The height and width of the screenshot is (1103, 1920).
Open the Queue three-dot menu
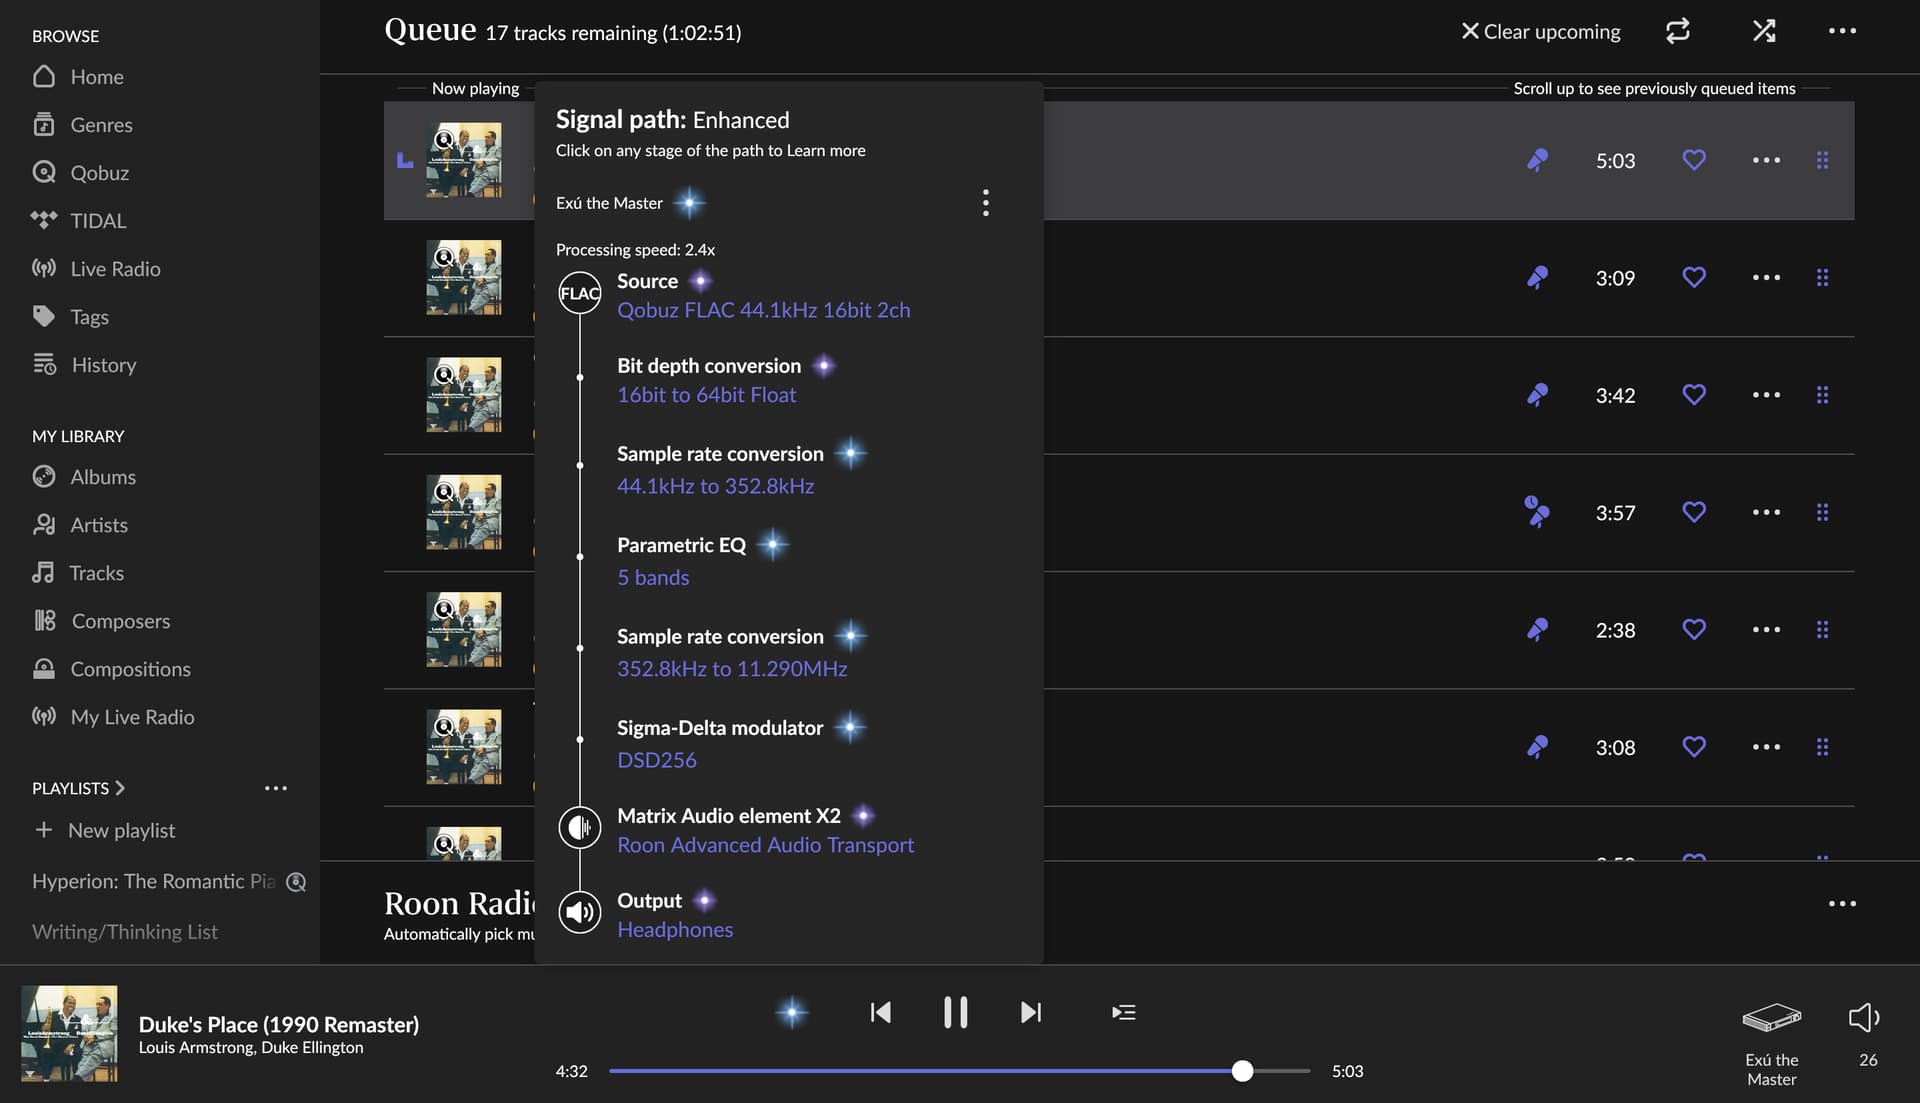point(1842,31)
